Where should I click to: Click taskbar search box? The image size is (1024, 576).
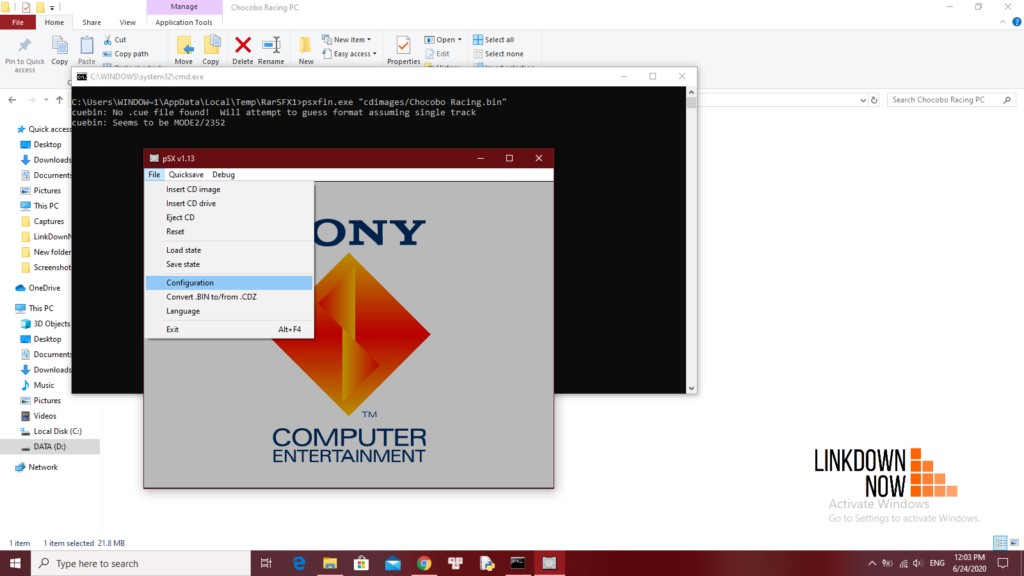(x=140, y=563)
